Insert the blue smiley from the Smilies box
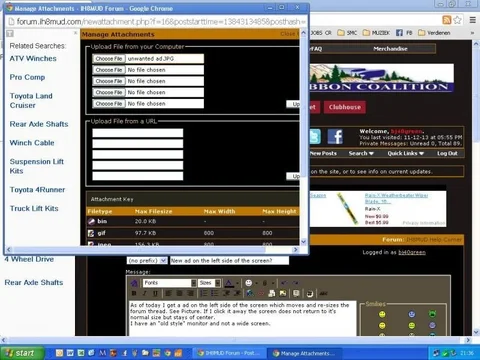This screenshot has height=360, width=480. click(412, 314)
